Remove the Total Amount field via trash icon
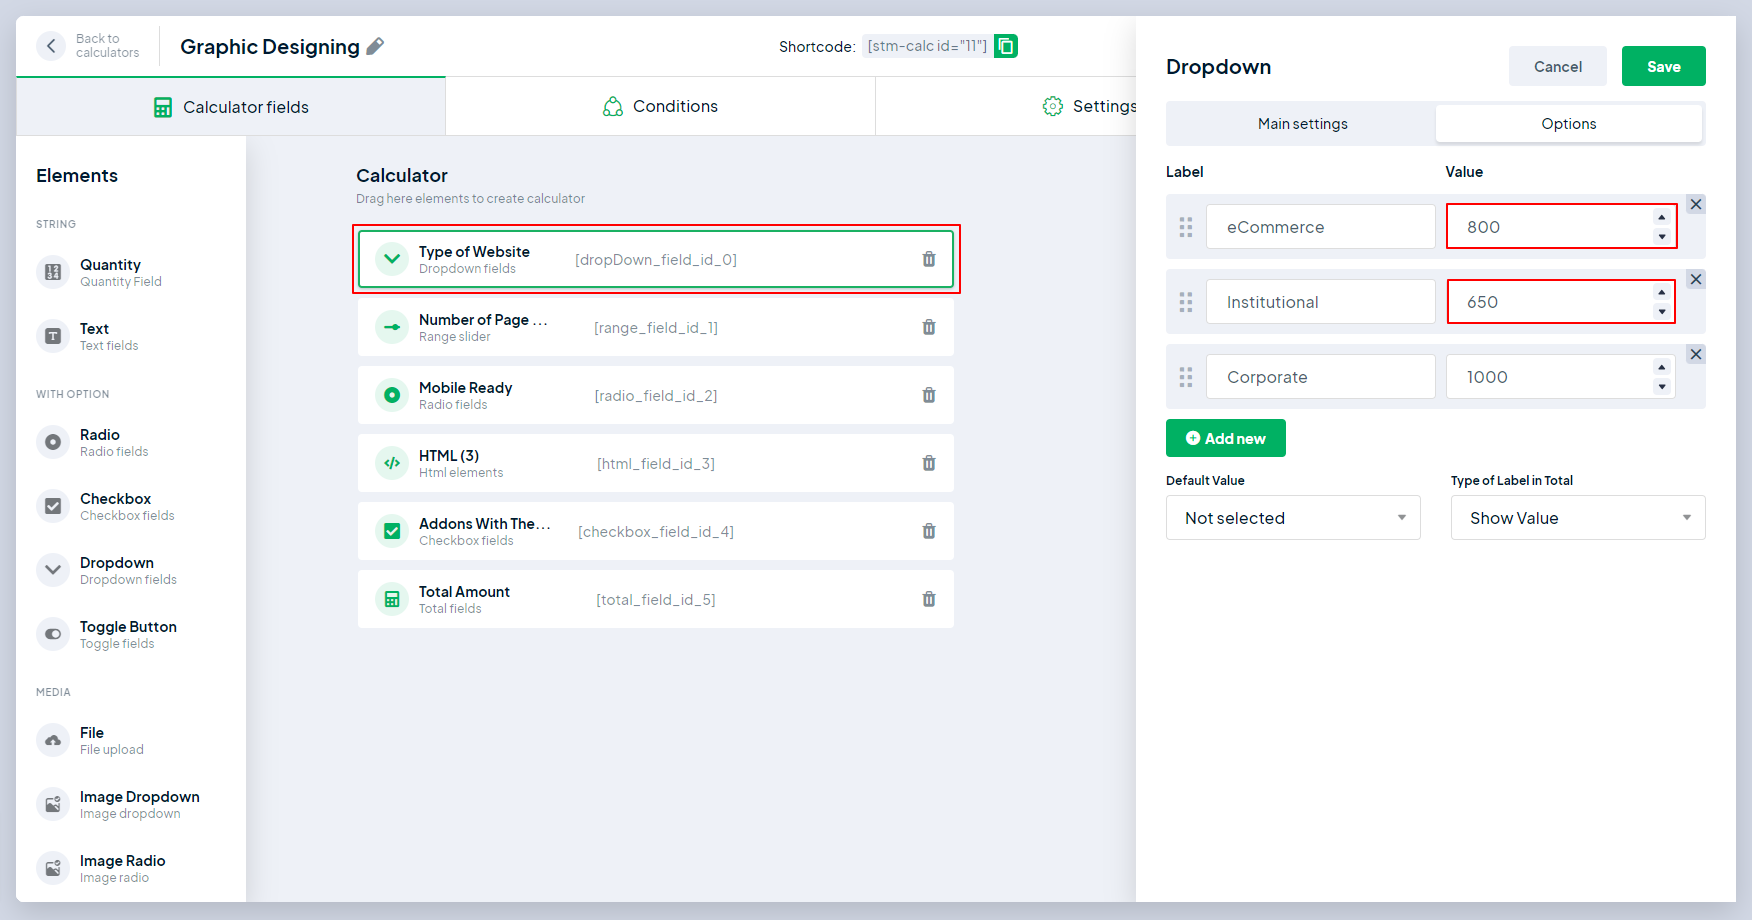This screenshot has height=920, width=1752. [928, 599]
